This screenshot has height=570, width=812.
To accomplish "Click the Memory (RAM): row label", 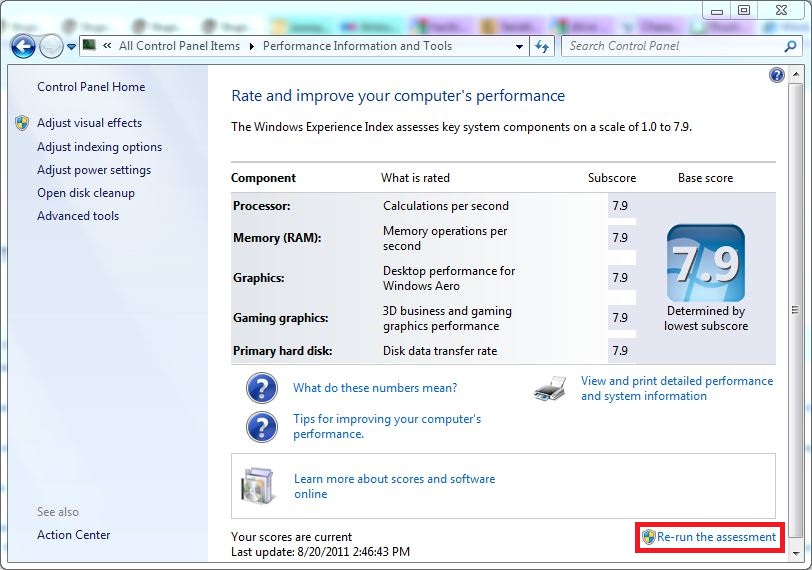I will (x=277, y=238).
